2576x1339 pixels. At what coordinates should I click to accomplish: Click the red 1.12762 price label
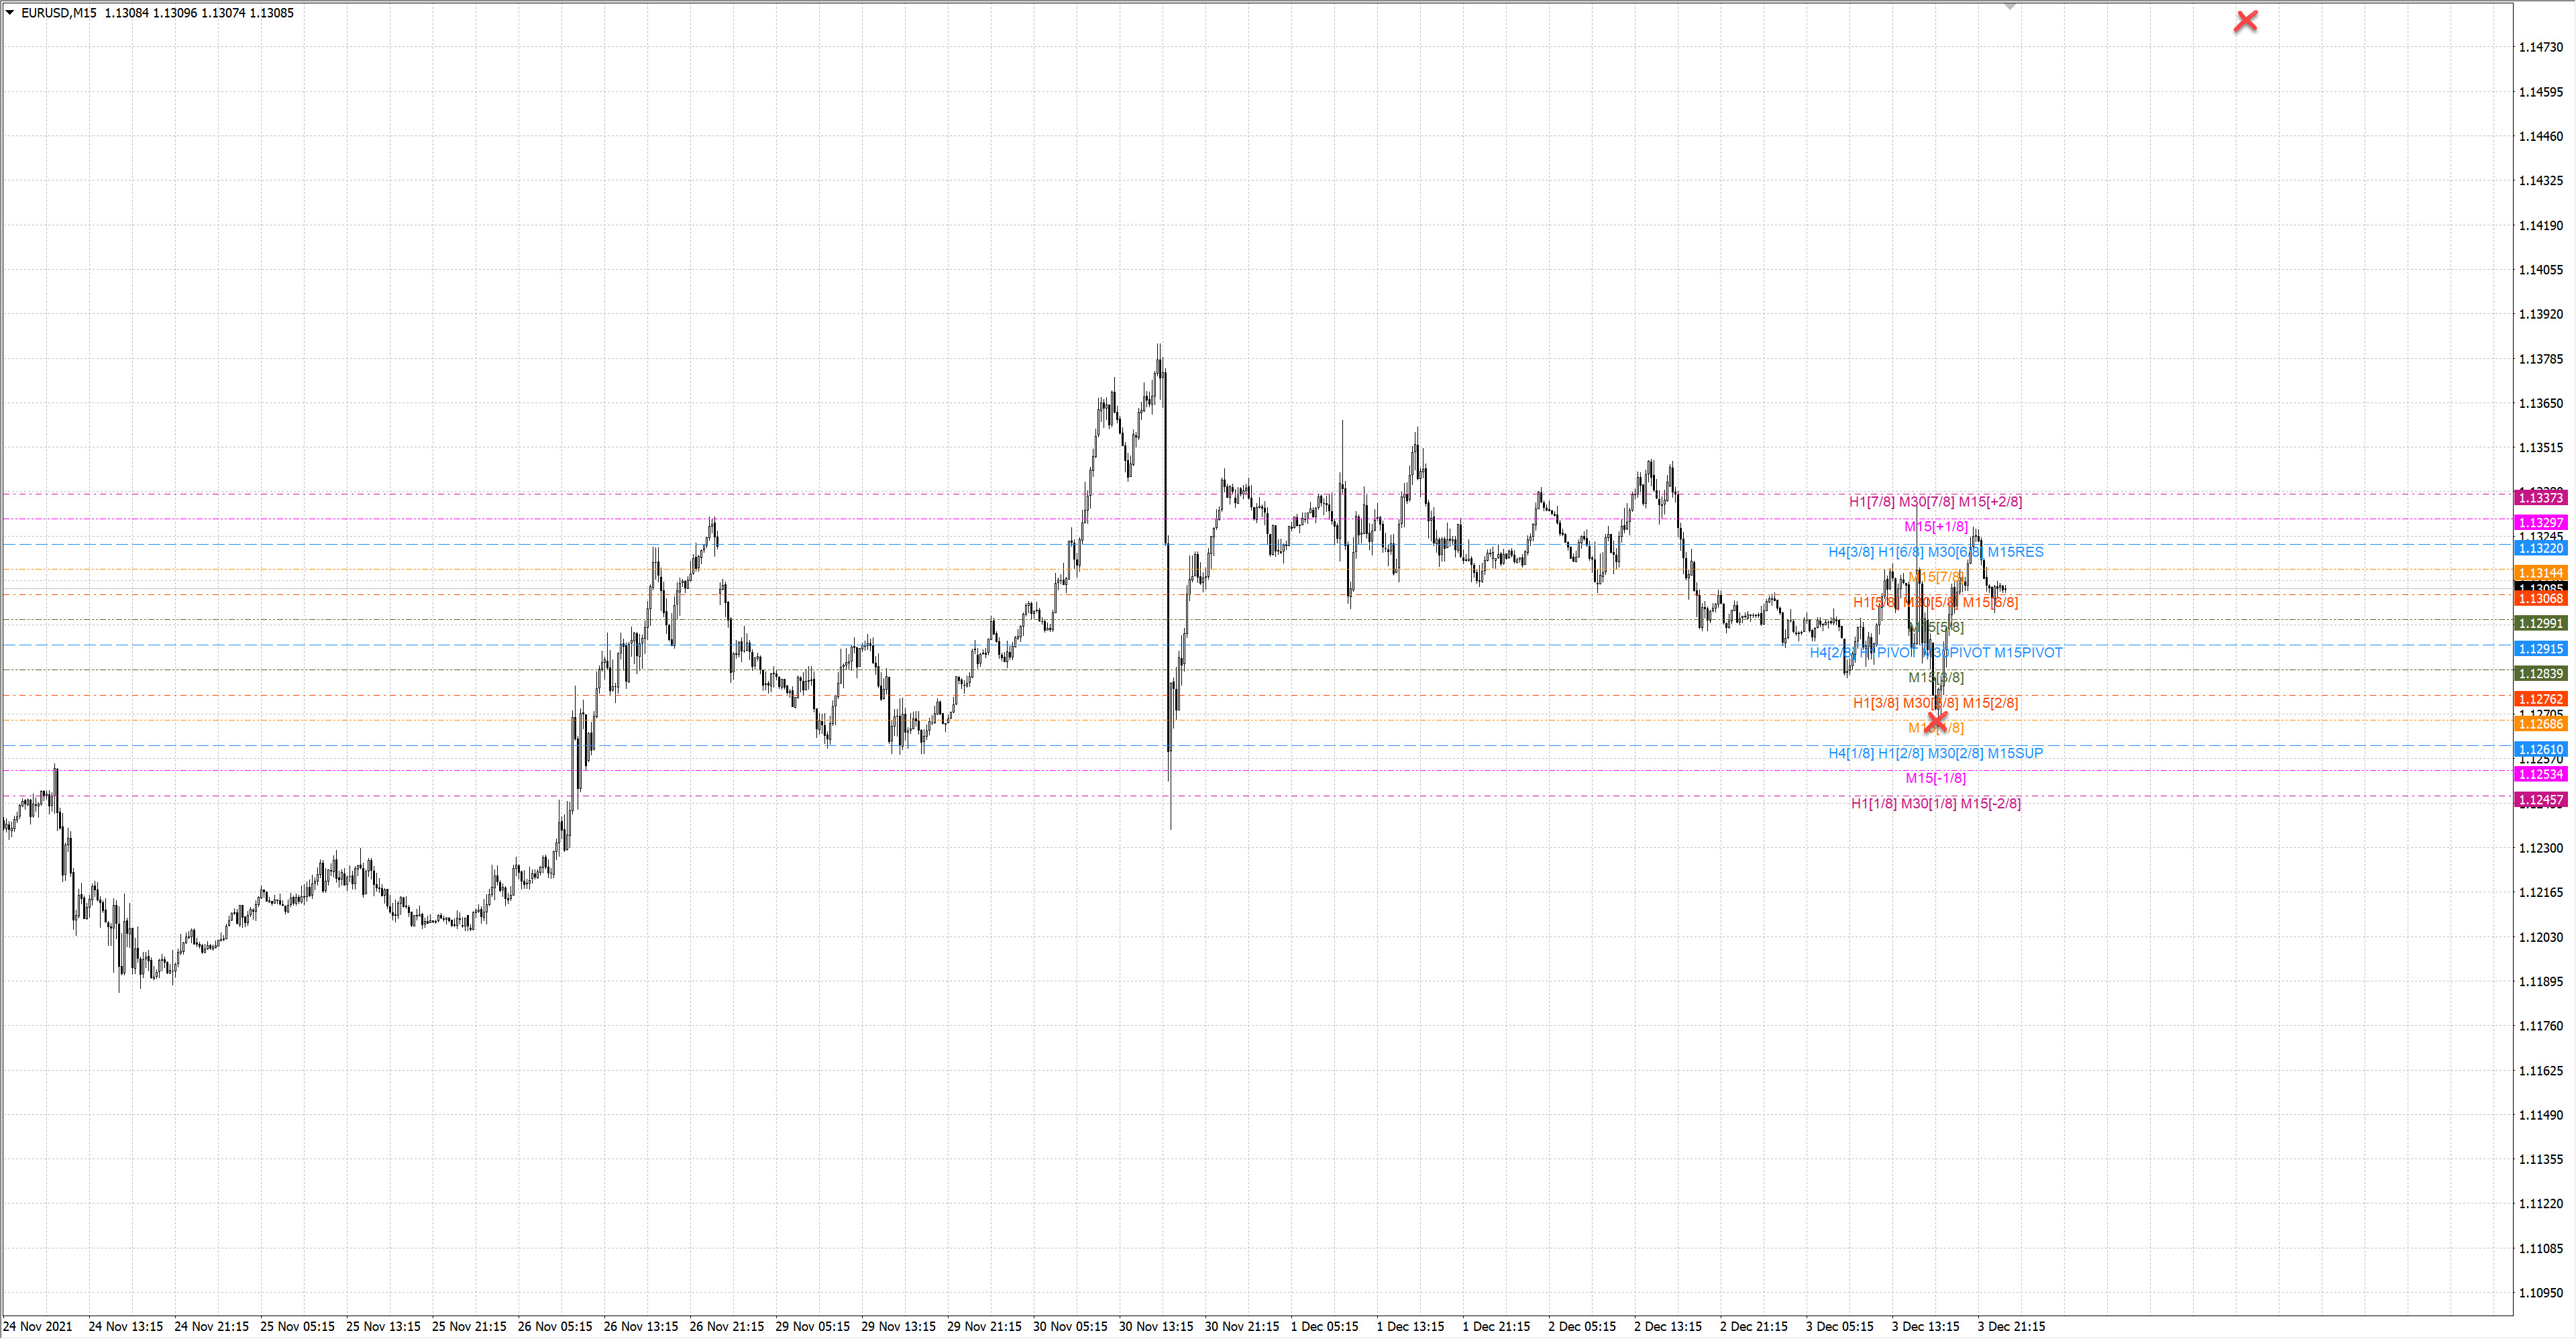(x=2540, y=699)
